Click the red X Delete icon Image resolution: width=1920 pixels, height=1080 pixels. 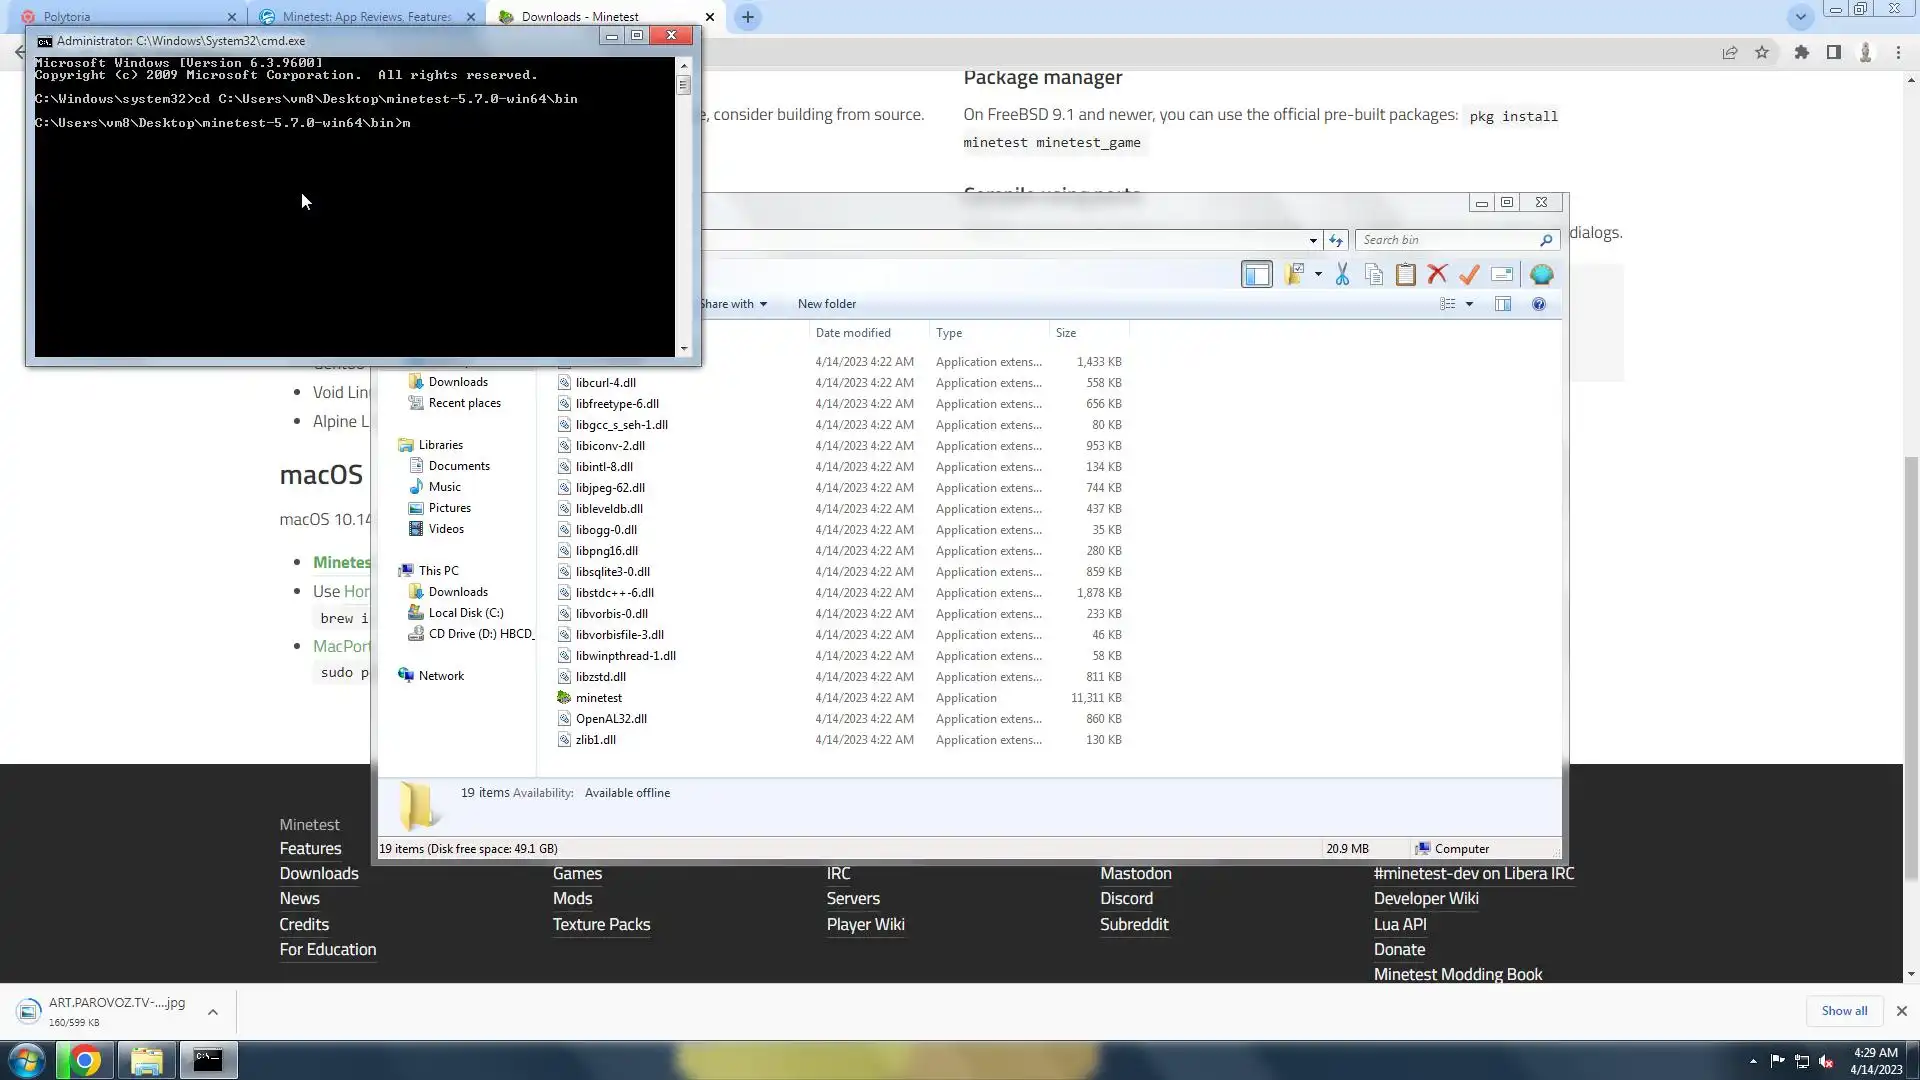coord(1437,274)
